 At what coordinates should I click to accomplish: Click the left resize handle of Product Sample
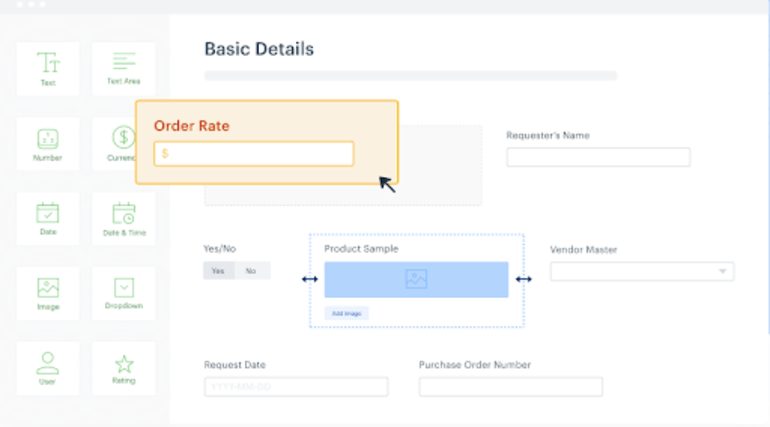[x=309, y=279]
